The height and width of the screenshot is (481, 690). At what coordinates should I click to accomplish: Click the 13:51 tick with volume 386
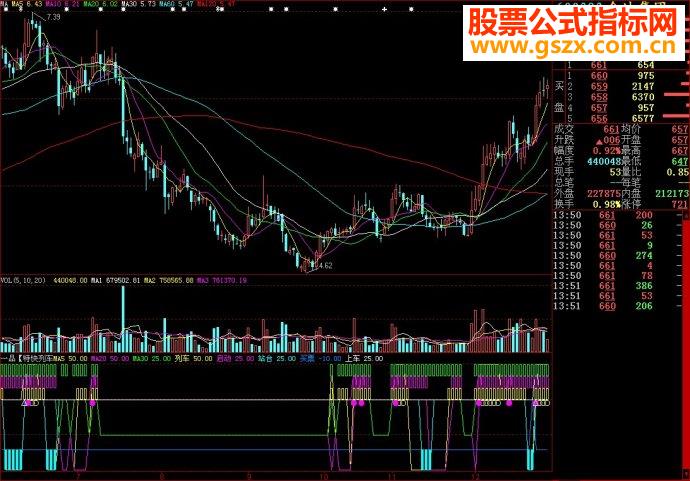[x=603, y=286]
